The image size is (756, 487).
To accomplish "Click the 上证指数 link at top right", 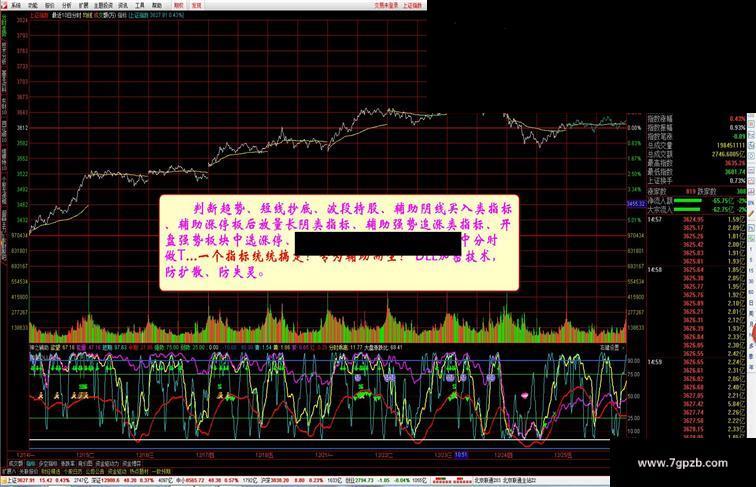I will (412, 5).
